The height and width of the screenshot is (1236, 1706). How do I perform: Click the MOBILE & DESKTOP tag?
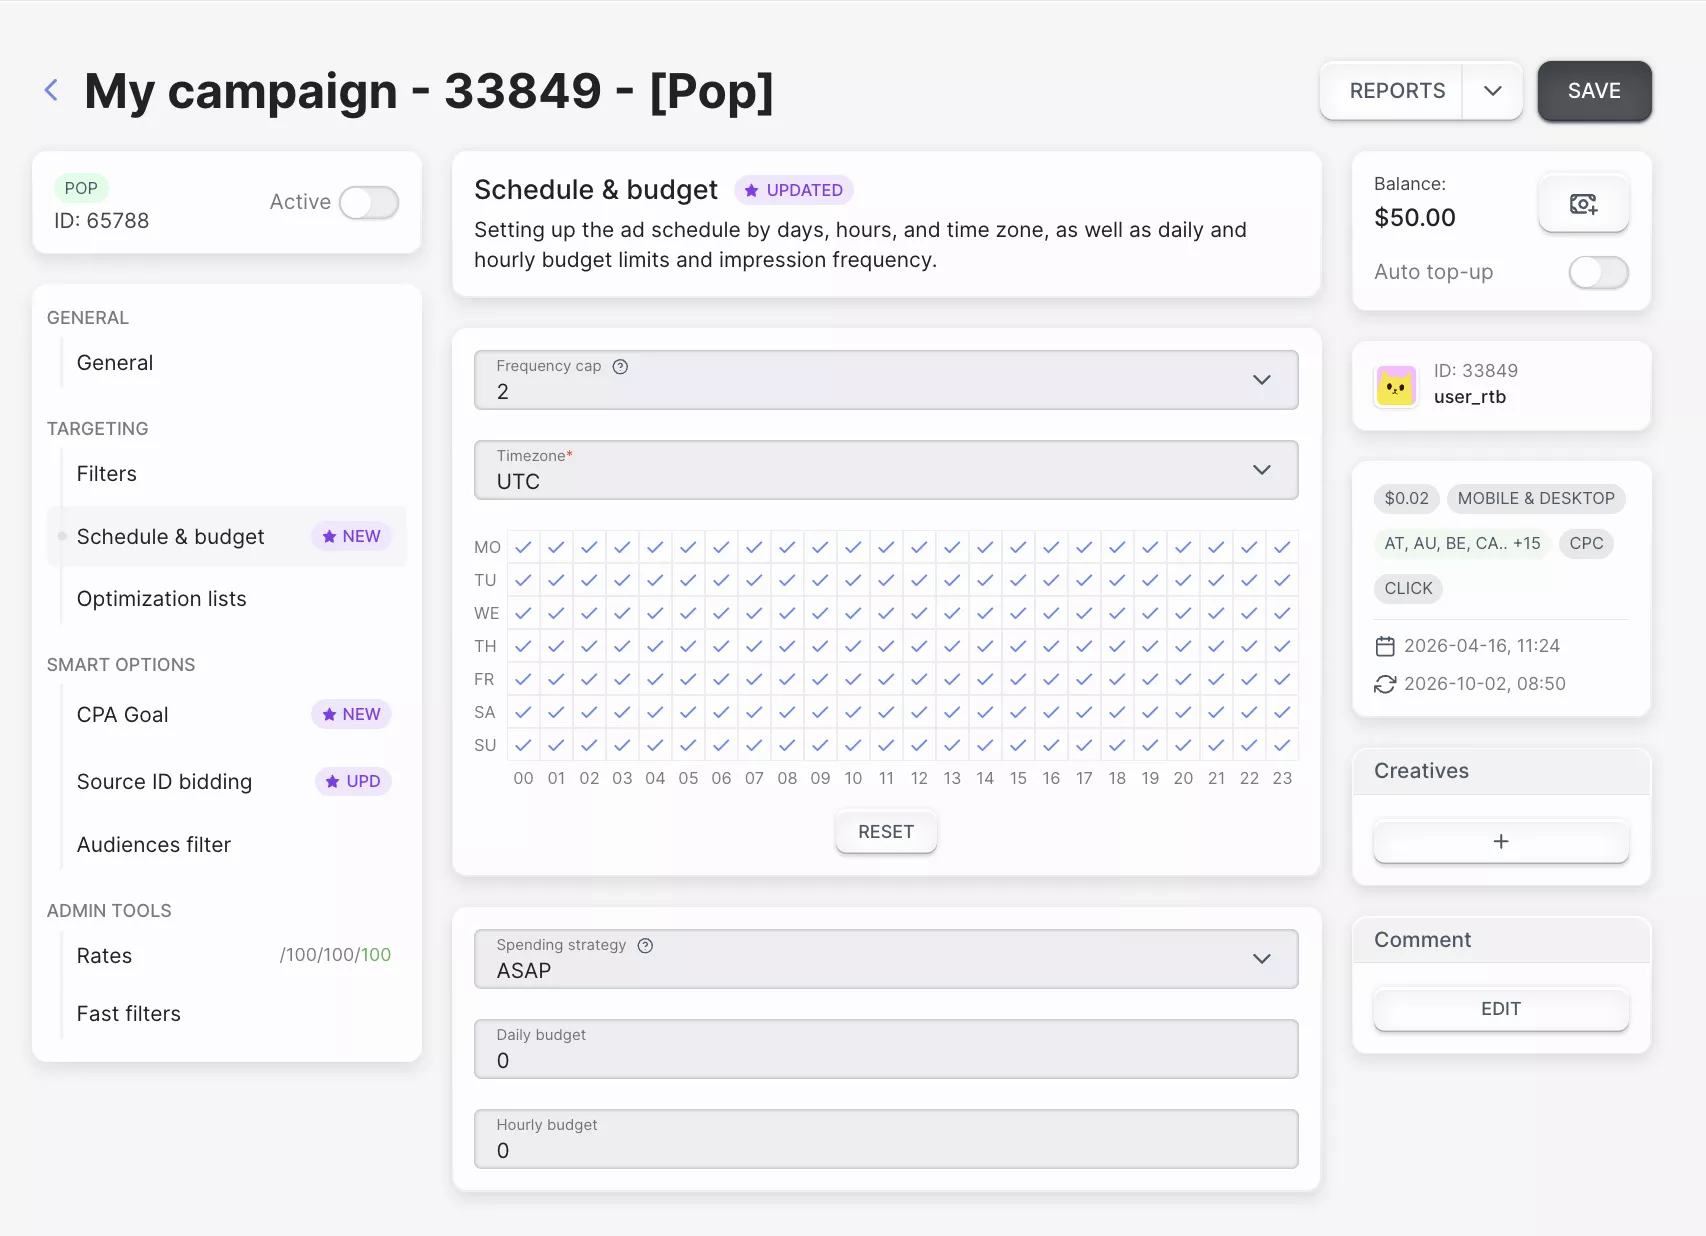tap(1536, 498)
